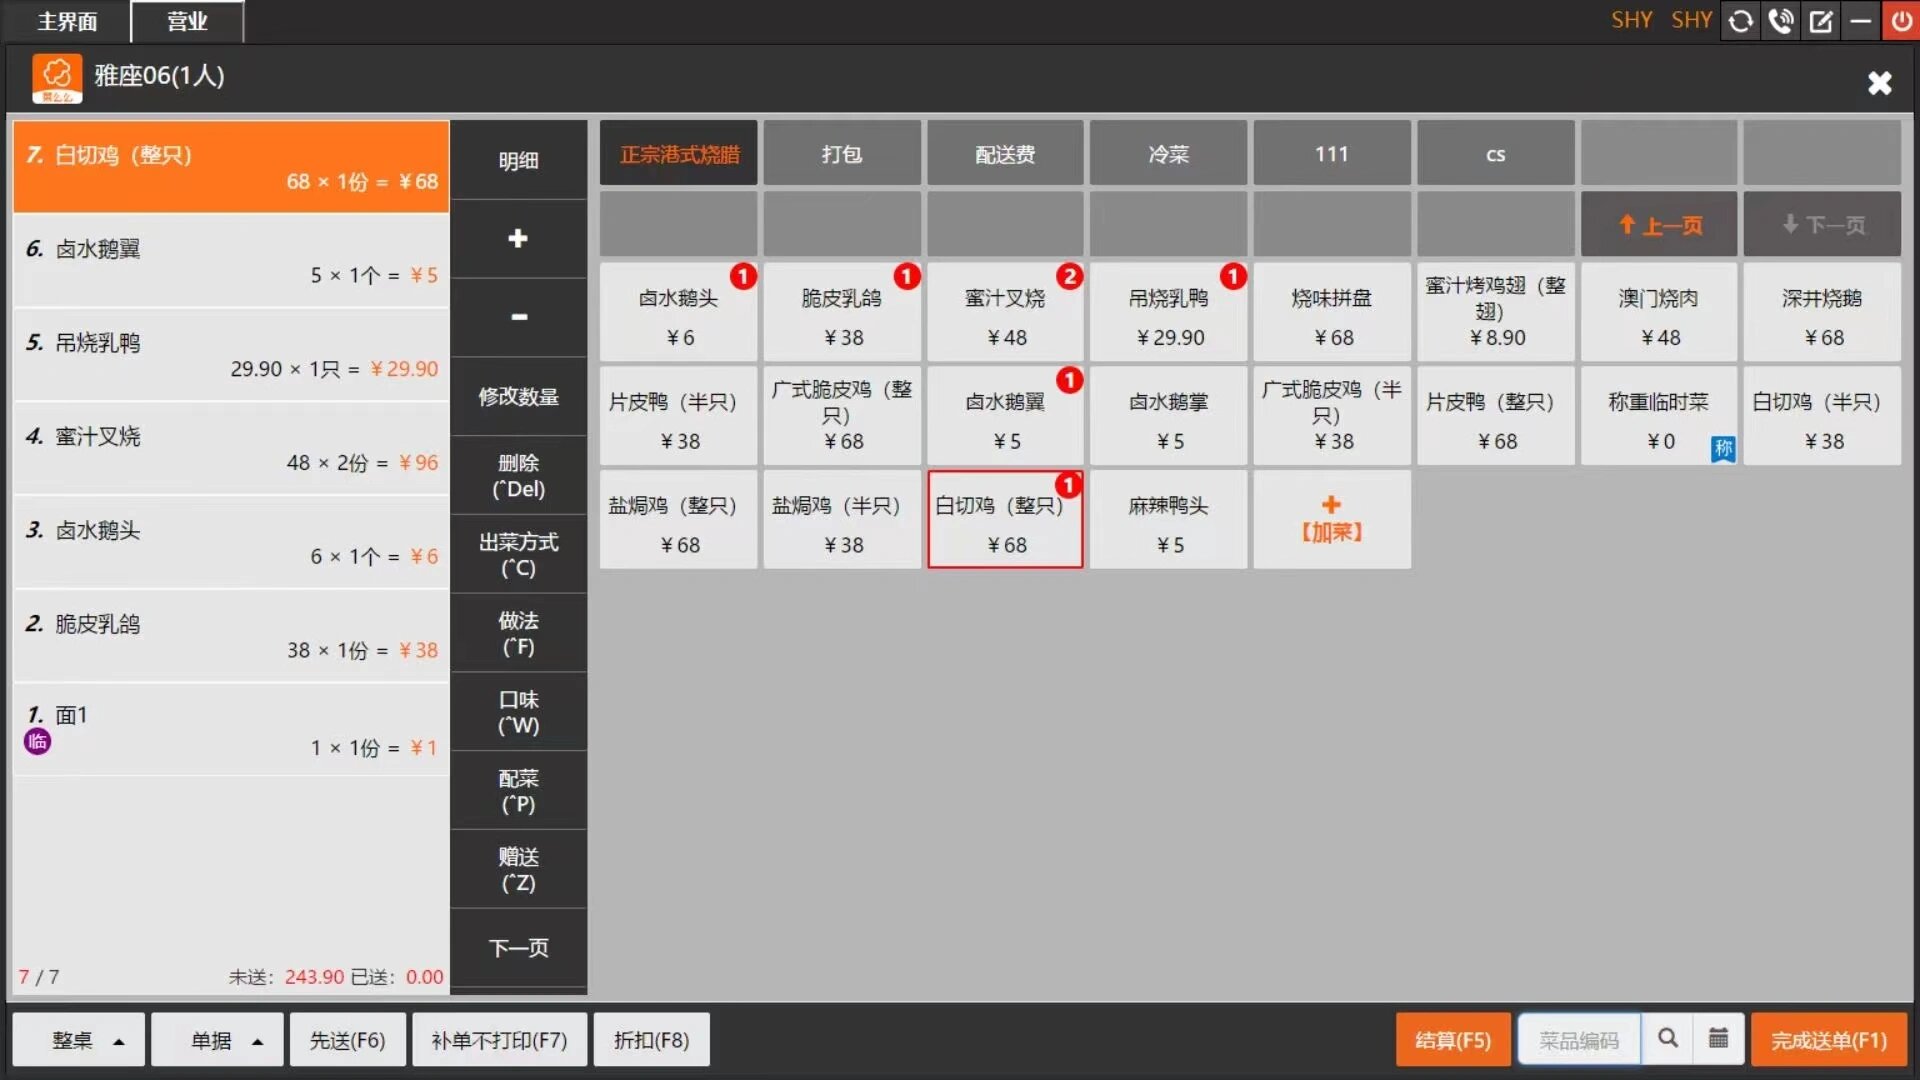Click the minus quantity icon

coord(518,317)
